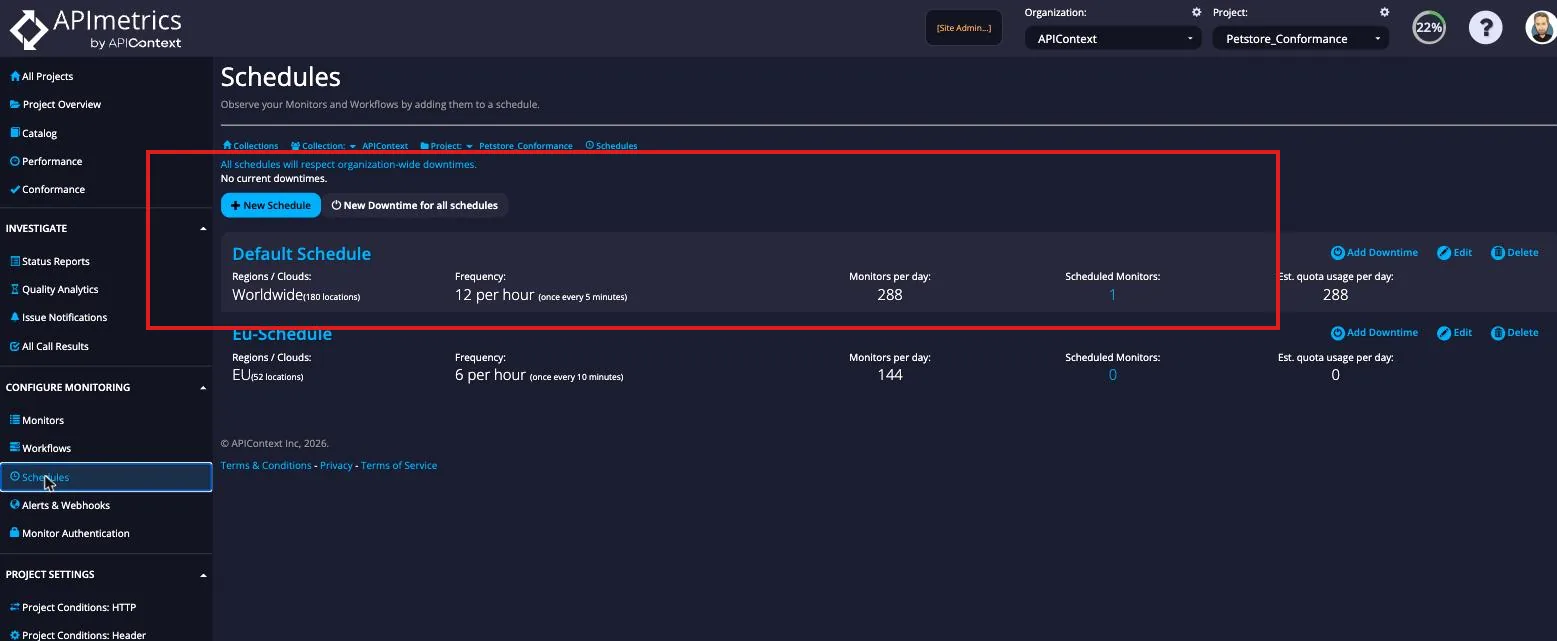Edit the Eu-Schedule
The width and height of the screenshot is (1557, 641).
1454,332
